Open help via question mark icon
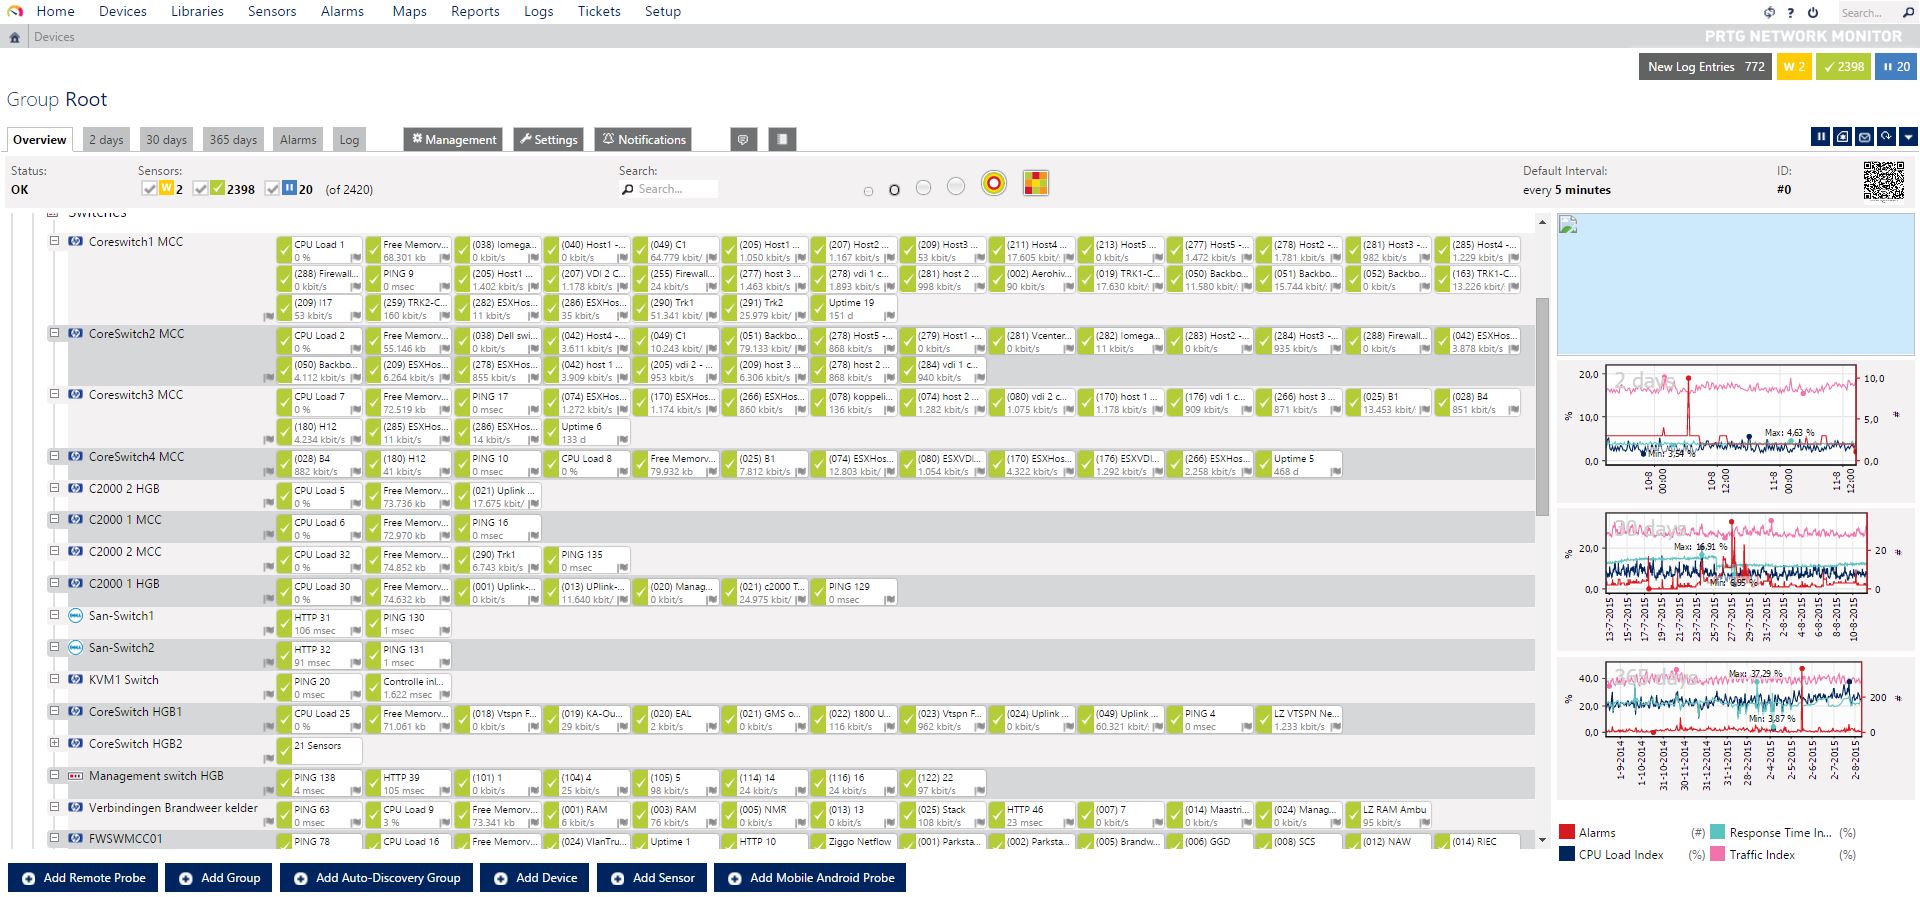This screenshot has height=897, width=1920. [1791, 12]
